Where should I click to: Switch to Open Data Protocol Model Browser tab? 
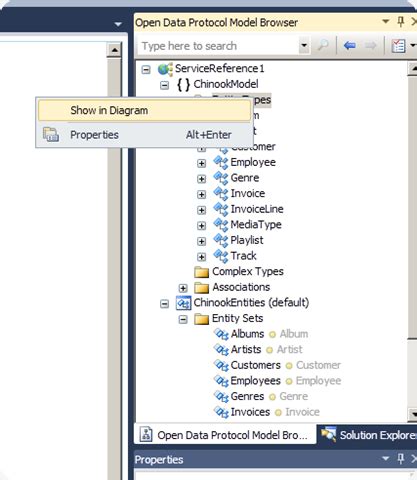tap(225, 434)
